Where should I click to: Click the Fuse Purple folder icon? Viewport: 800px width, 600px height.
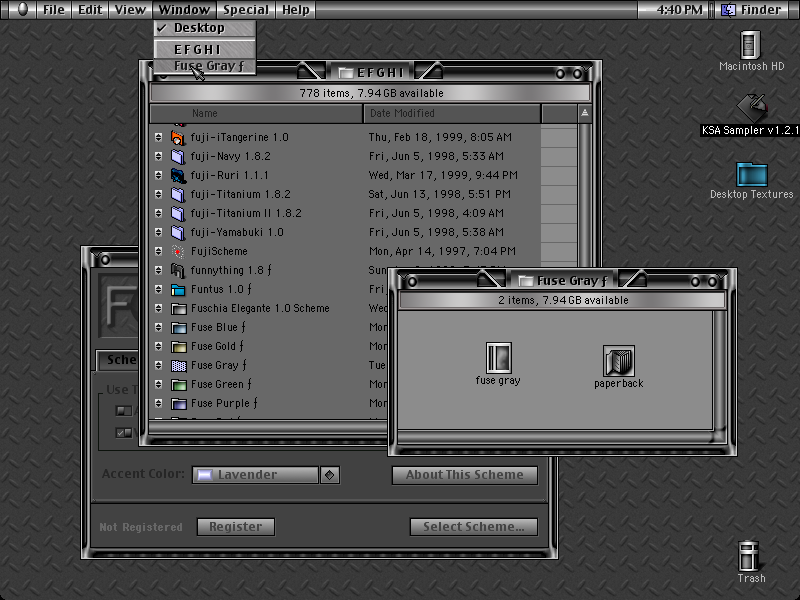click(179, 404)
